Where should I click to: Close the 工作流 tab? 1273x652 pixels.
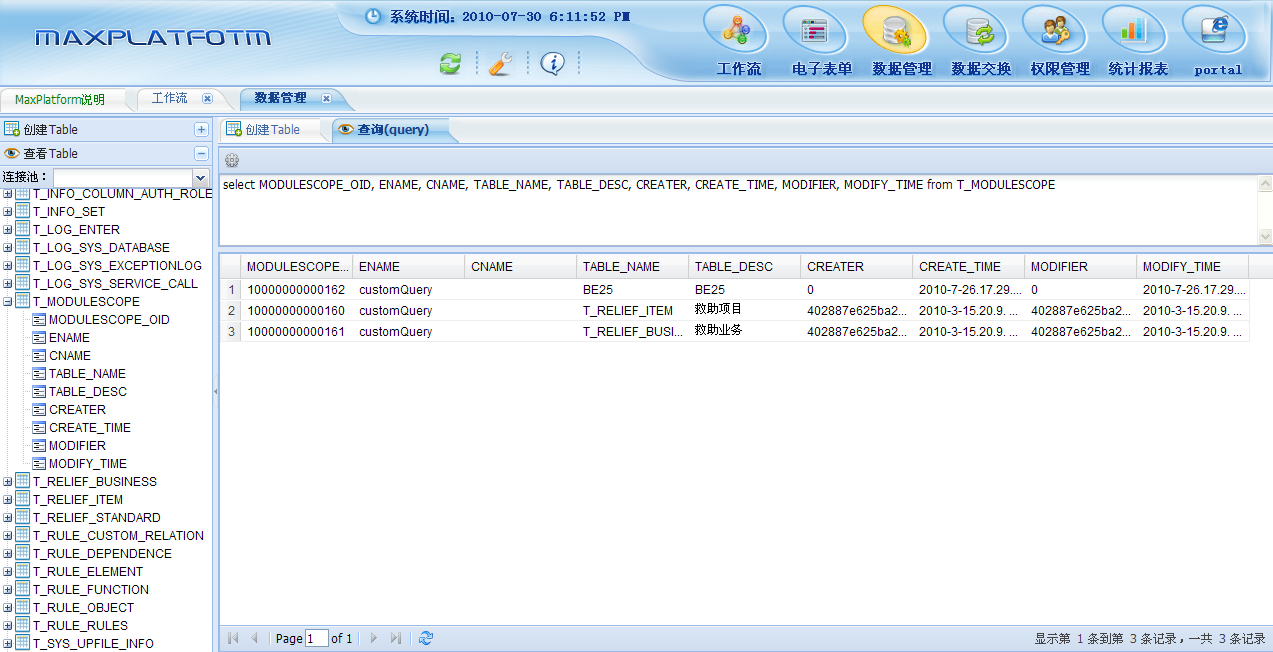click(x=207, y=98)
